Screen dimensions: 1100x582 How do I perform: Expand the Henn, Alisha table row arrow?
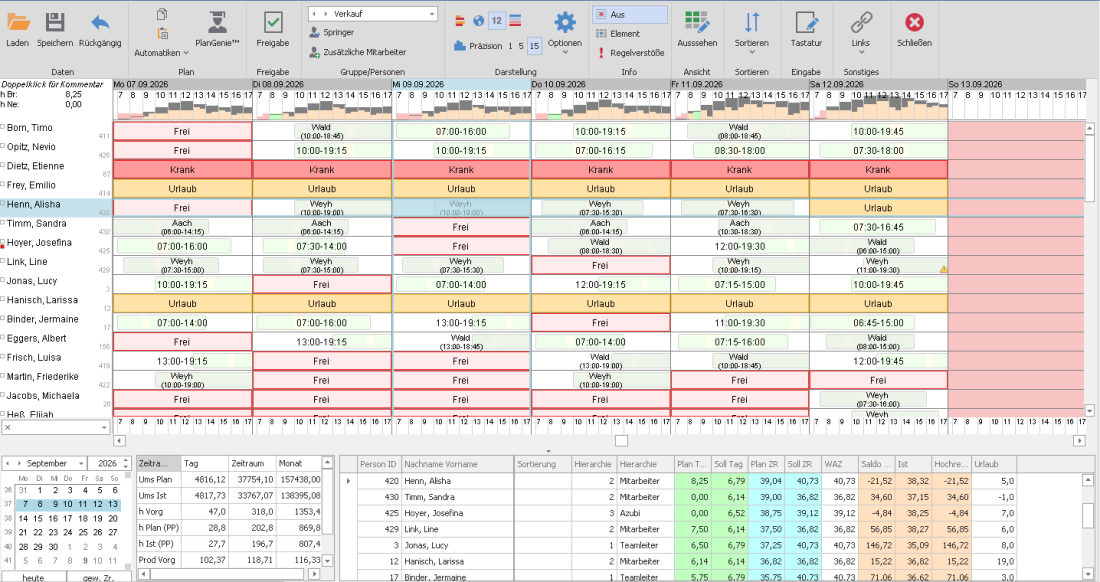coord(348,481)
